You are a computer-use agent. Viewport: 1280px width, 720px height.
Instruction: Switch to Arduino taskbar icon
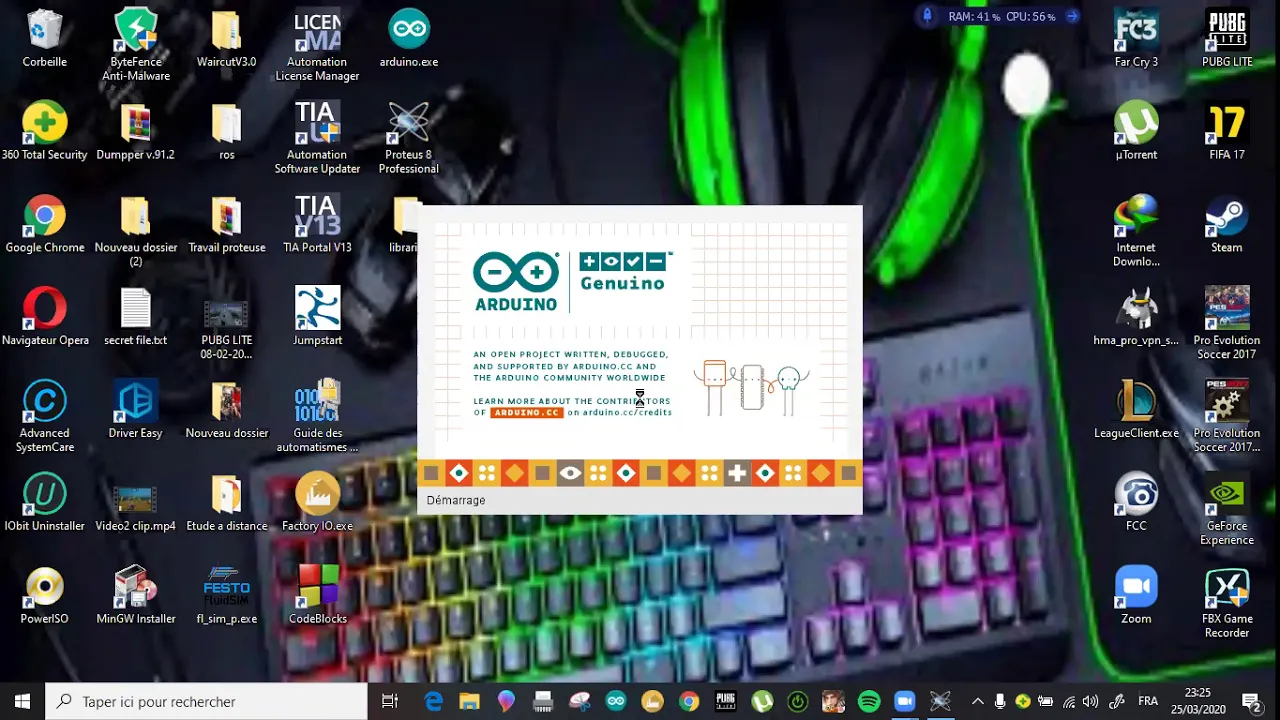pyautogui.click(x=616, y=702)
